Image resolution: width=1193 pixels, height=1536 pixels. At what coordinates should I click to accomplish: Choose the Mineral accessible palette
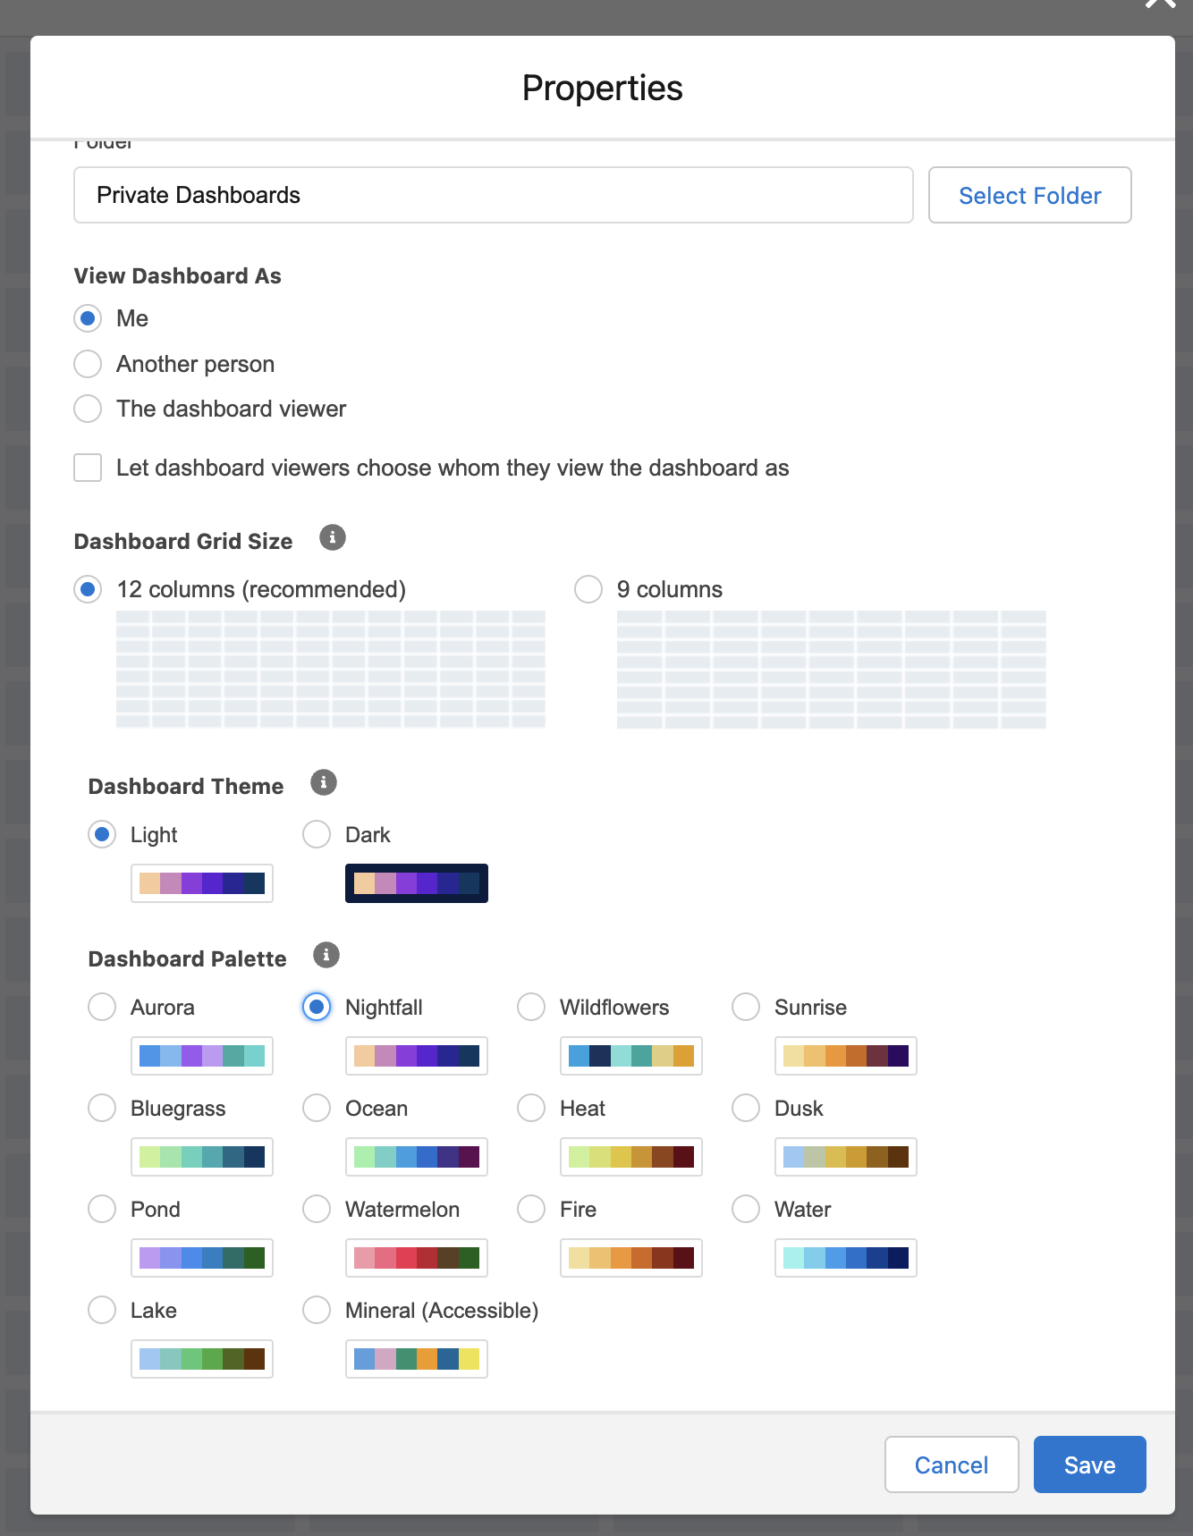point(316,1310)
